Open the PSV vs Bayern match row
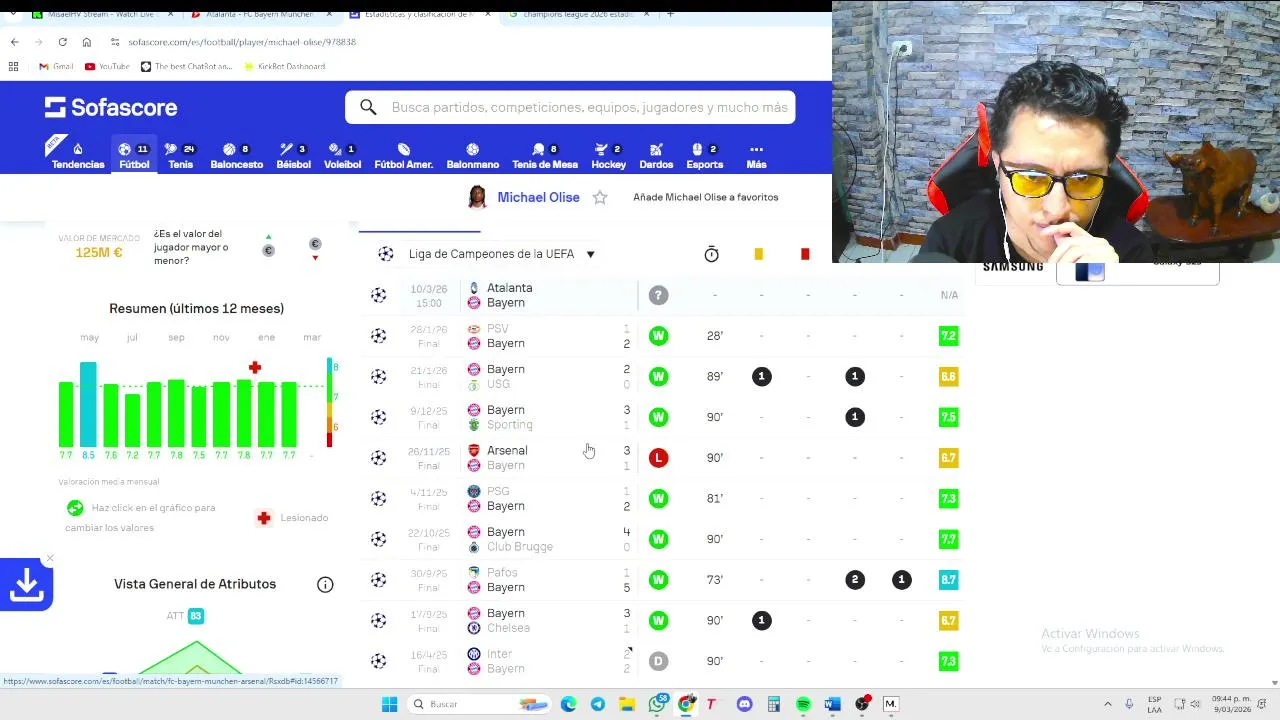 [x=660, y=336]
